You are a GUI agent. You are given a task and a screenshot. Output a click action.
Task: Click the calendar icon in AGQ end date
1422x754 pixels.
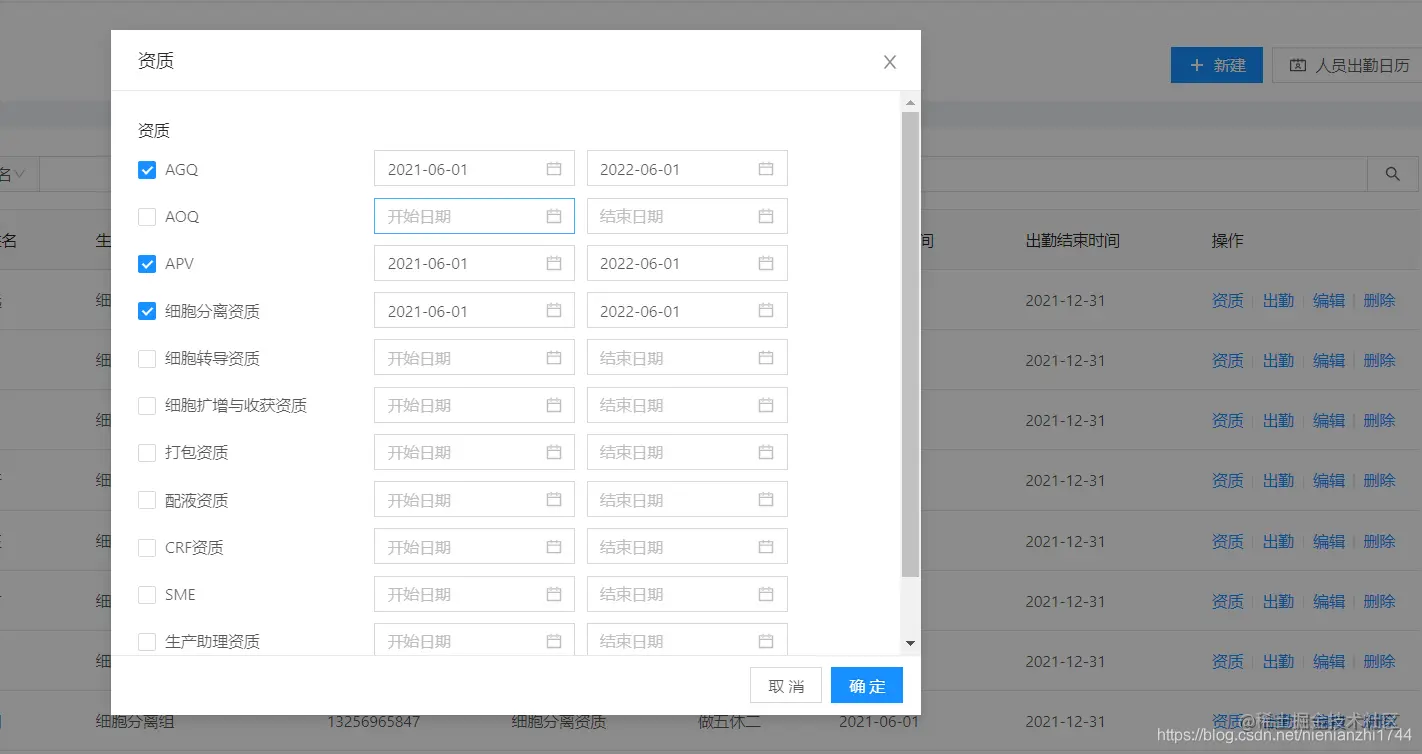click(x=766, y=169)
